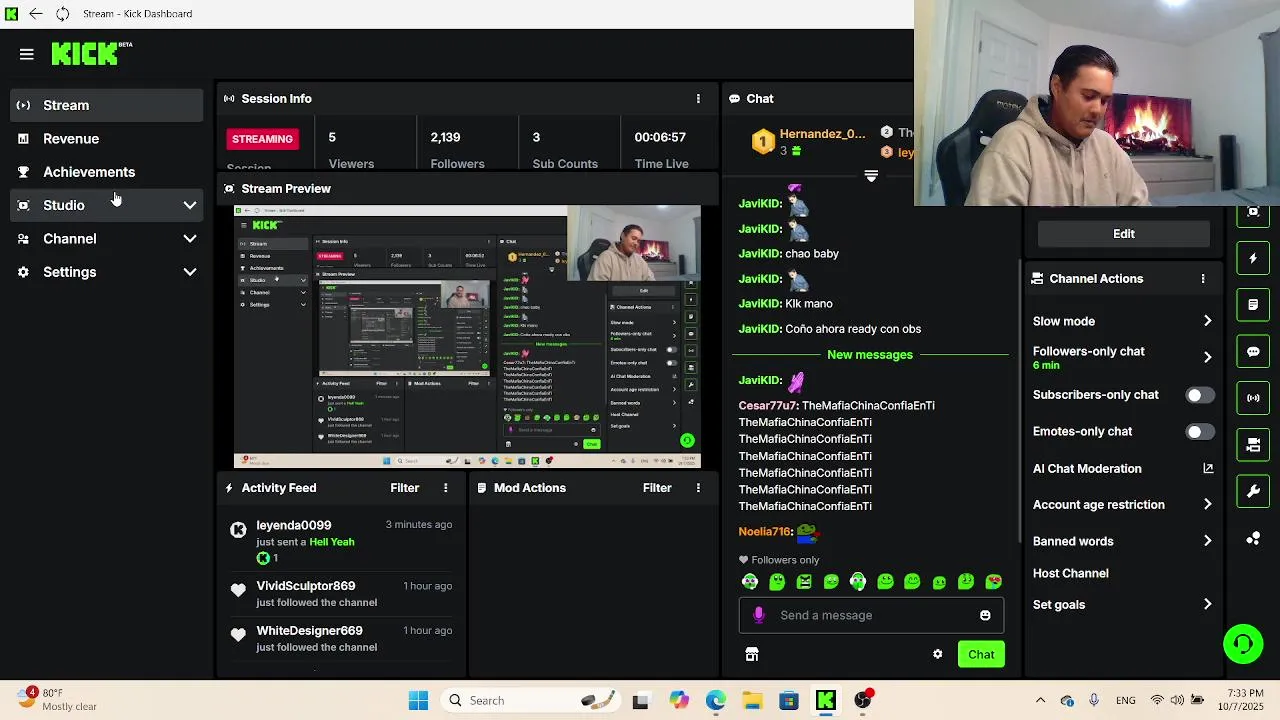Click username leyenda0099 in Activity Feed
1280x720 pixels.
[293, 525]
